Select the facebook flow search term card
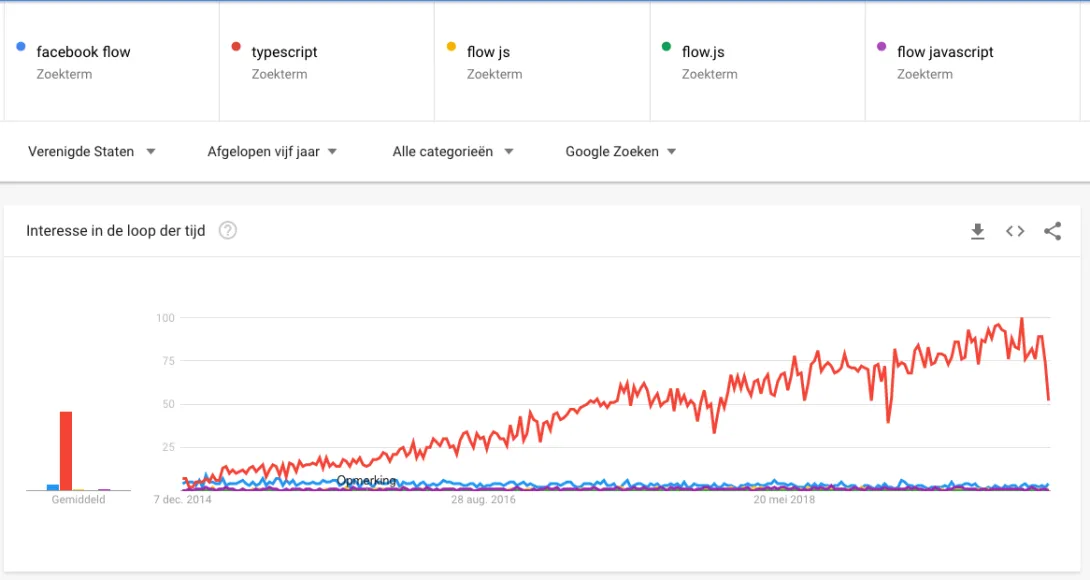This screenshot has width=1090, height=580. 110,60
